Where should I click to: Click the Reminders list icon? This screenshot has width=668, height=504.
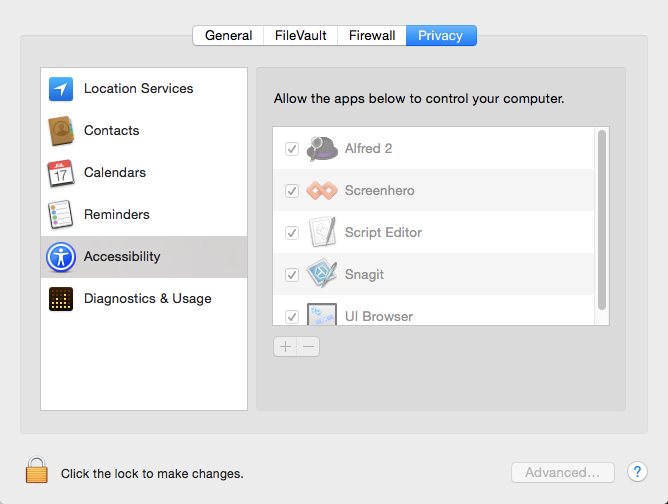[60, 214]
